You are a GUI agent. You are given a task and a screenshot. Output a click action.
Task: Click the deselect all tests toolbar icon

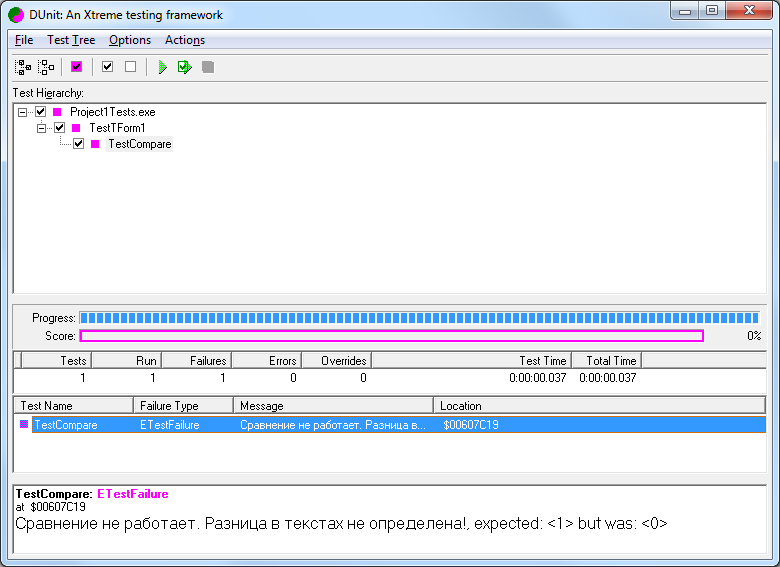pos(46,67)
